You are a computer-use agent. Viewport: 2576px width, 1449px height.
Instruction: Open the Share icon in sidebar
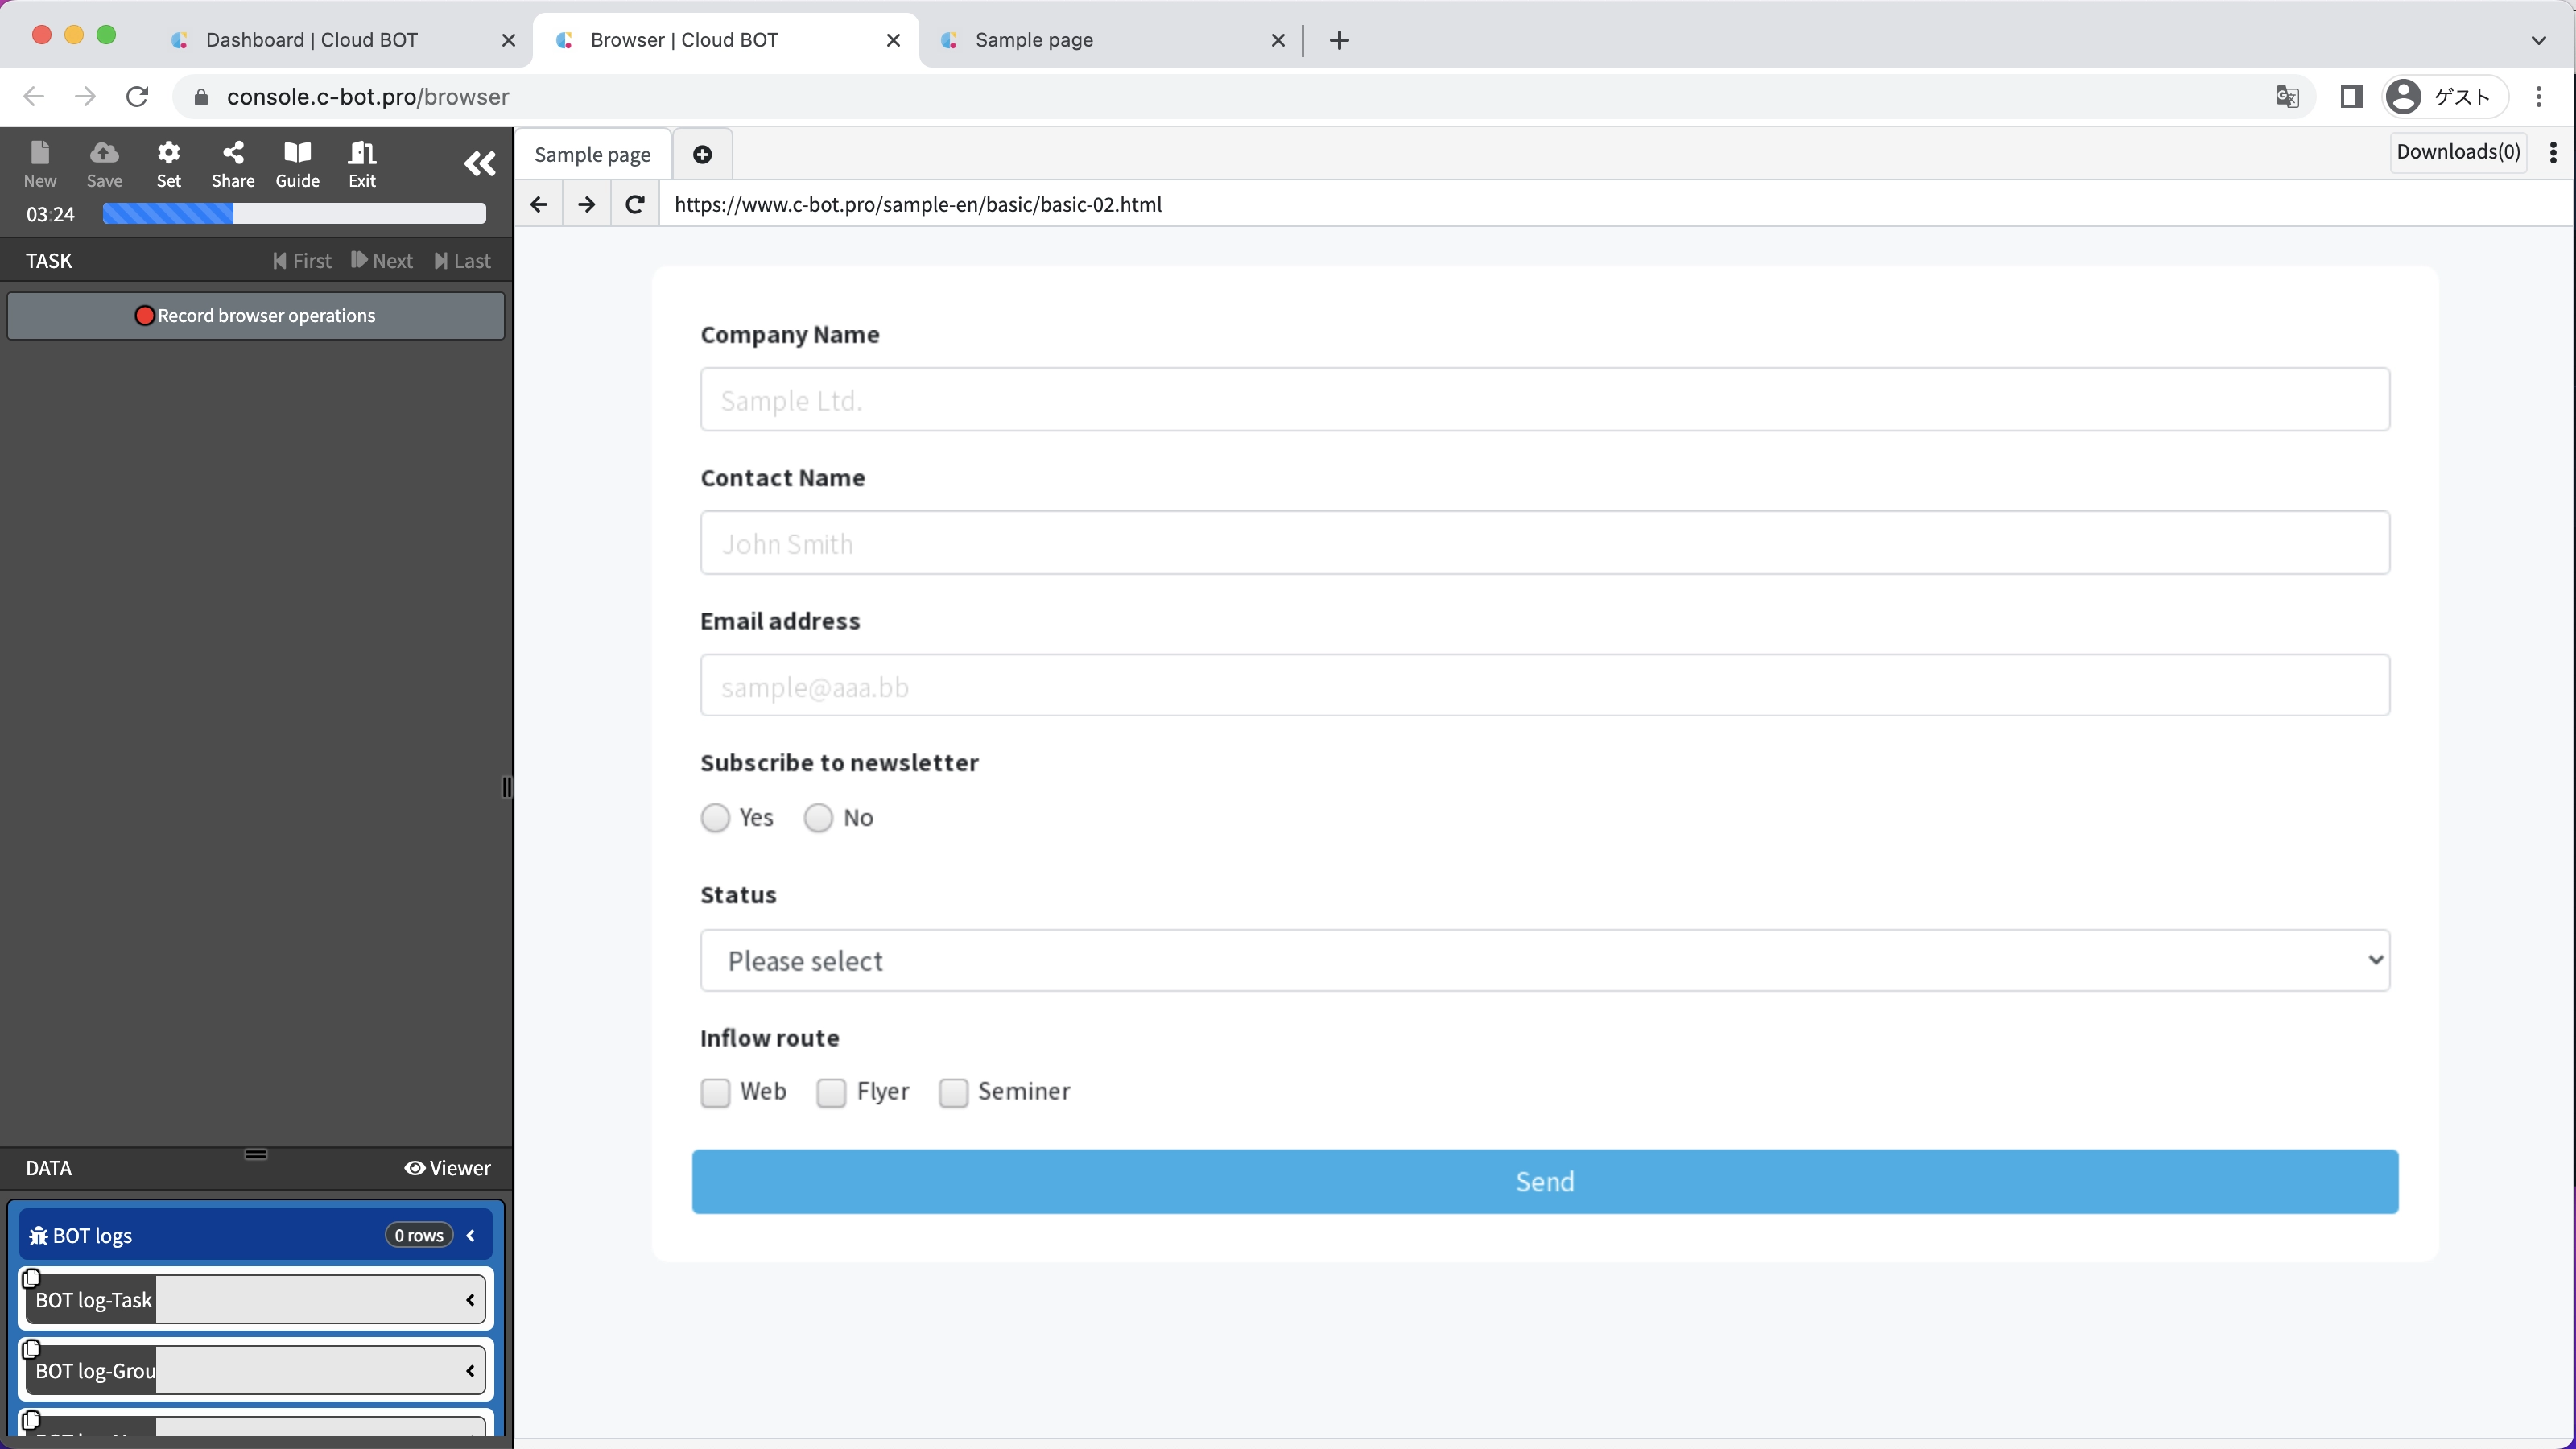click(232, 163)
